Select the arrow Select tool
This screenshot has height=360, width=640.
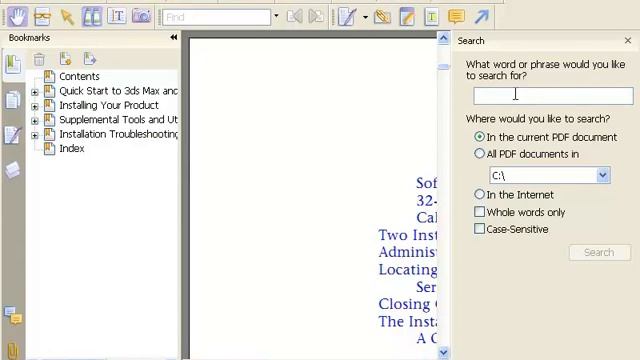click(67, 17)
